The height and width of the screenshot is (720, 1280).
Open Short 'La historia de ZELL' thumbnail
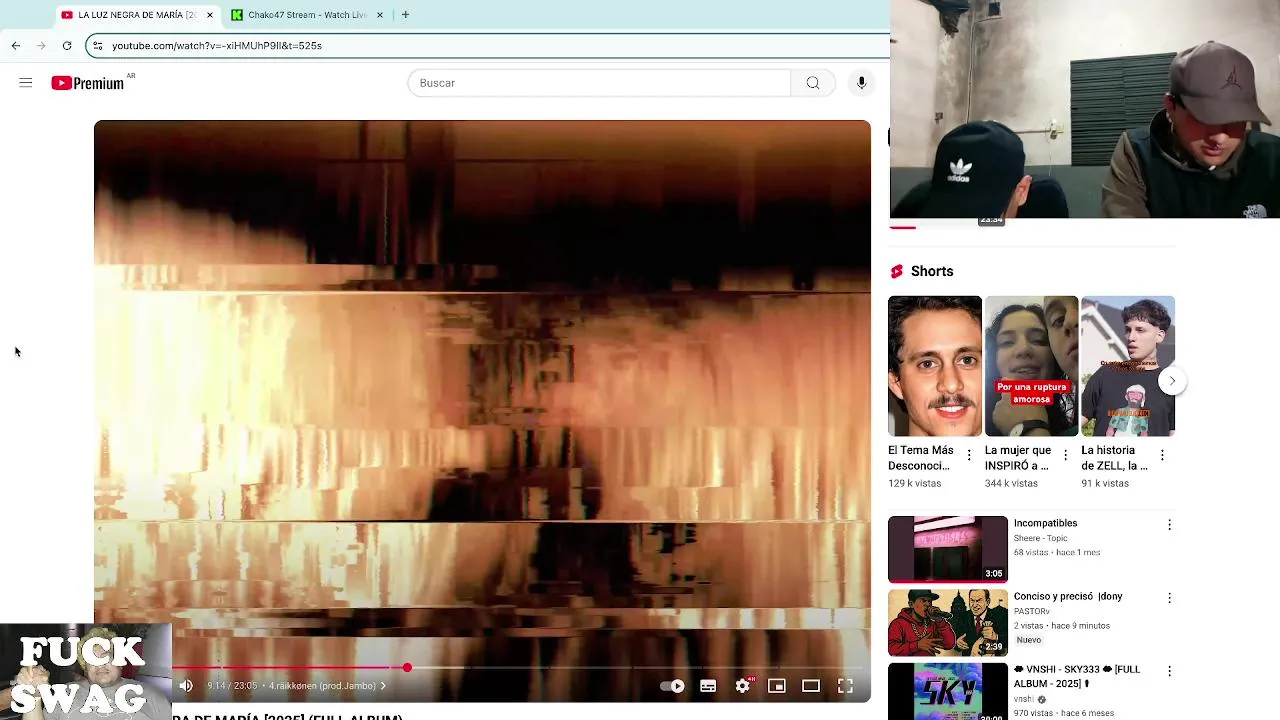1128,366
